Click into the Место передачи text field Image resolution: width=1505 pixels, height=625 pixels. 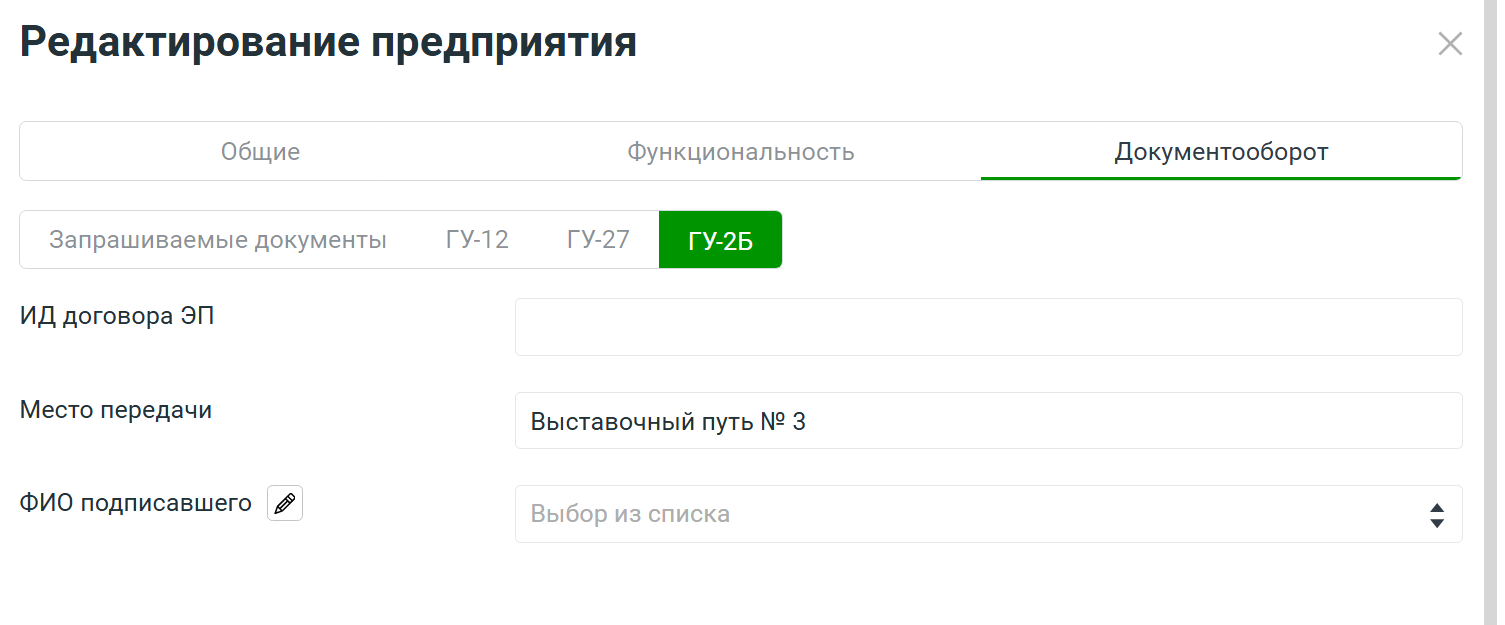[x=1100, y=421]
